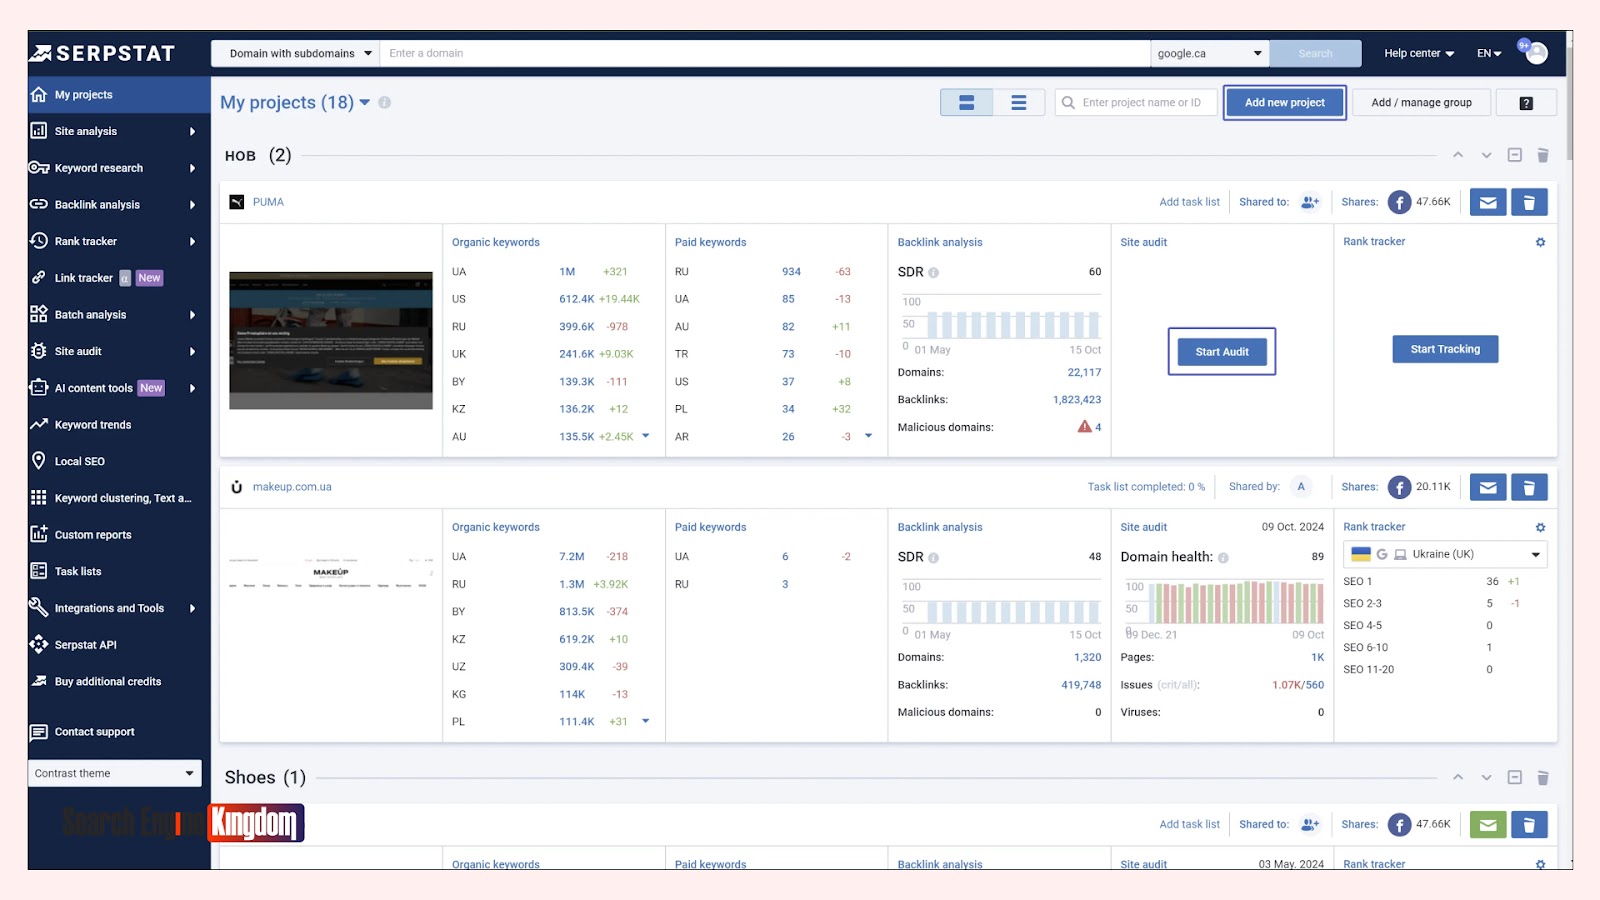The width and height of the screenshot is (1600, 900).
Task: Click Keyword clustering grid icon
Action: tap(39, 498)
